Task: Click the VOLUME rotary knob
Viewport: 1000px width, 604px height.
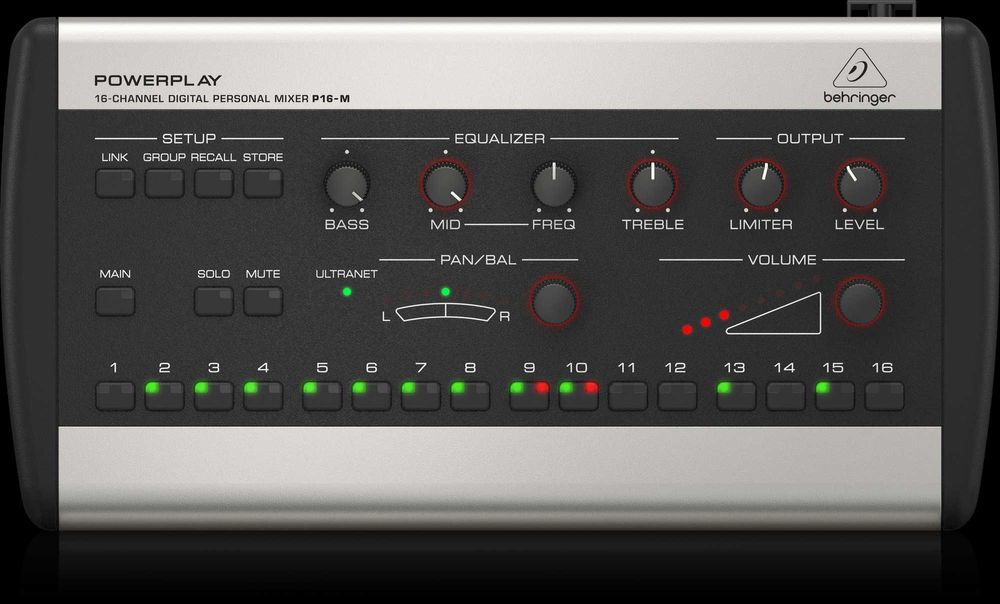Action: pyautogui.click(x=859, y=302)
